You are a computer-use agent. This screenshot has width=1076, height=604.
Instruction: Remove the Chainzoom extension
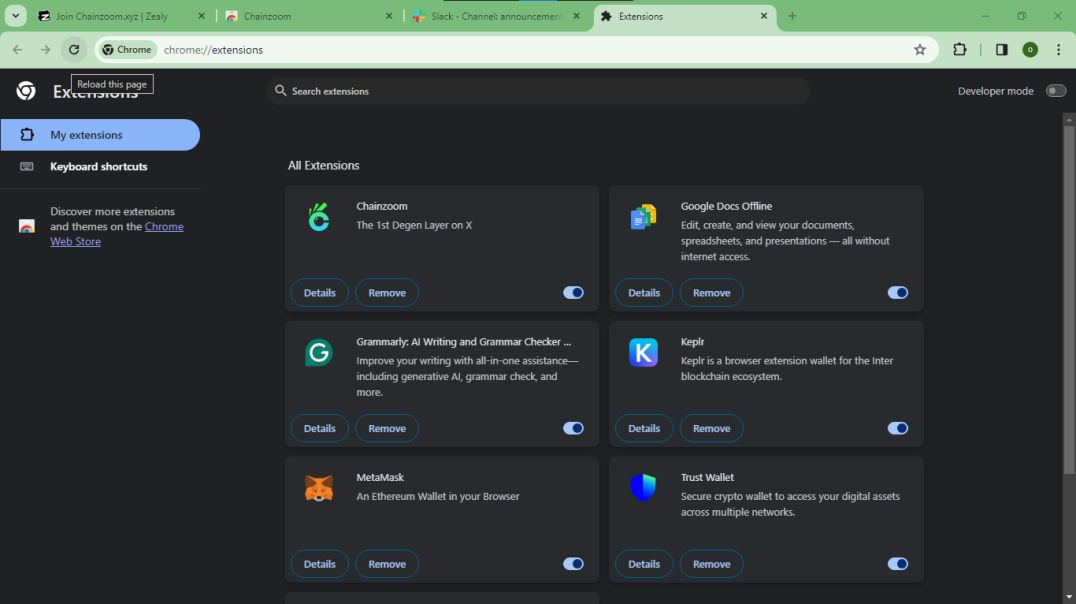click(x=387, y=292)
